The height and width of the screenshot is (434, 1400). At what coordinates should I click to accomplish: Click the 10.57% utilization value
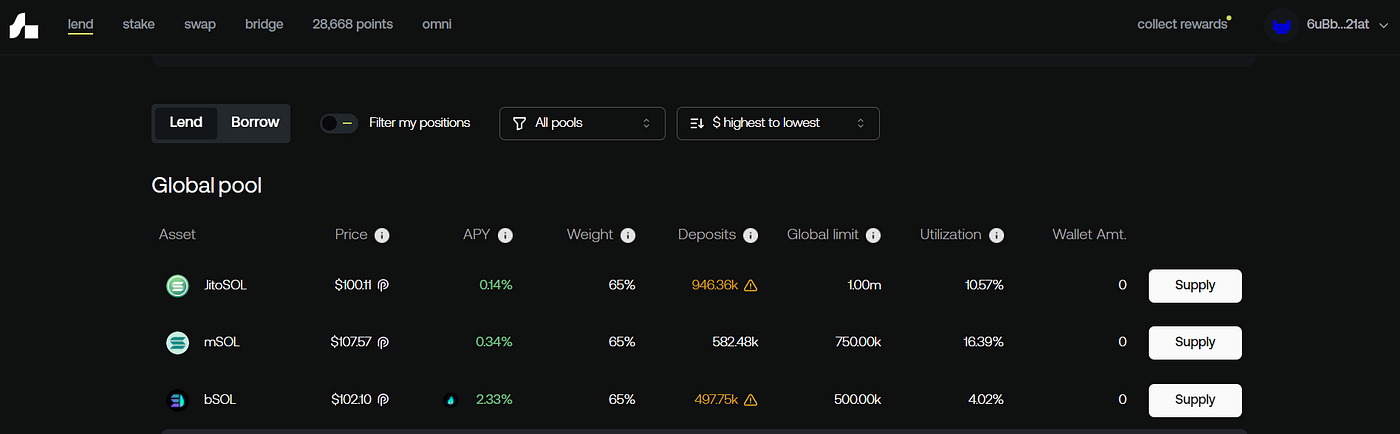point(984,285)
